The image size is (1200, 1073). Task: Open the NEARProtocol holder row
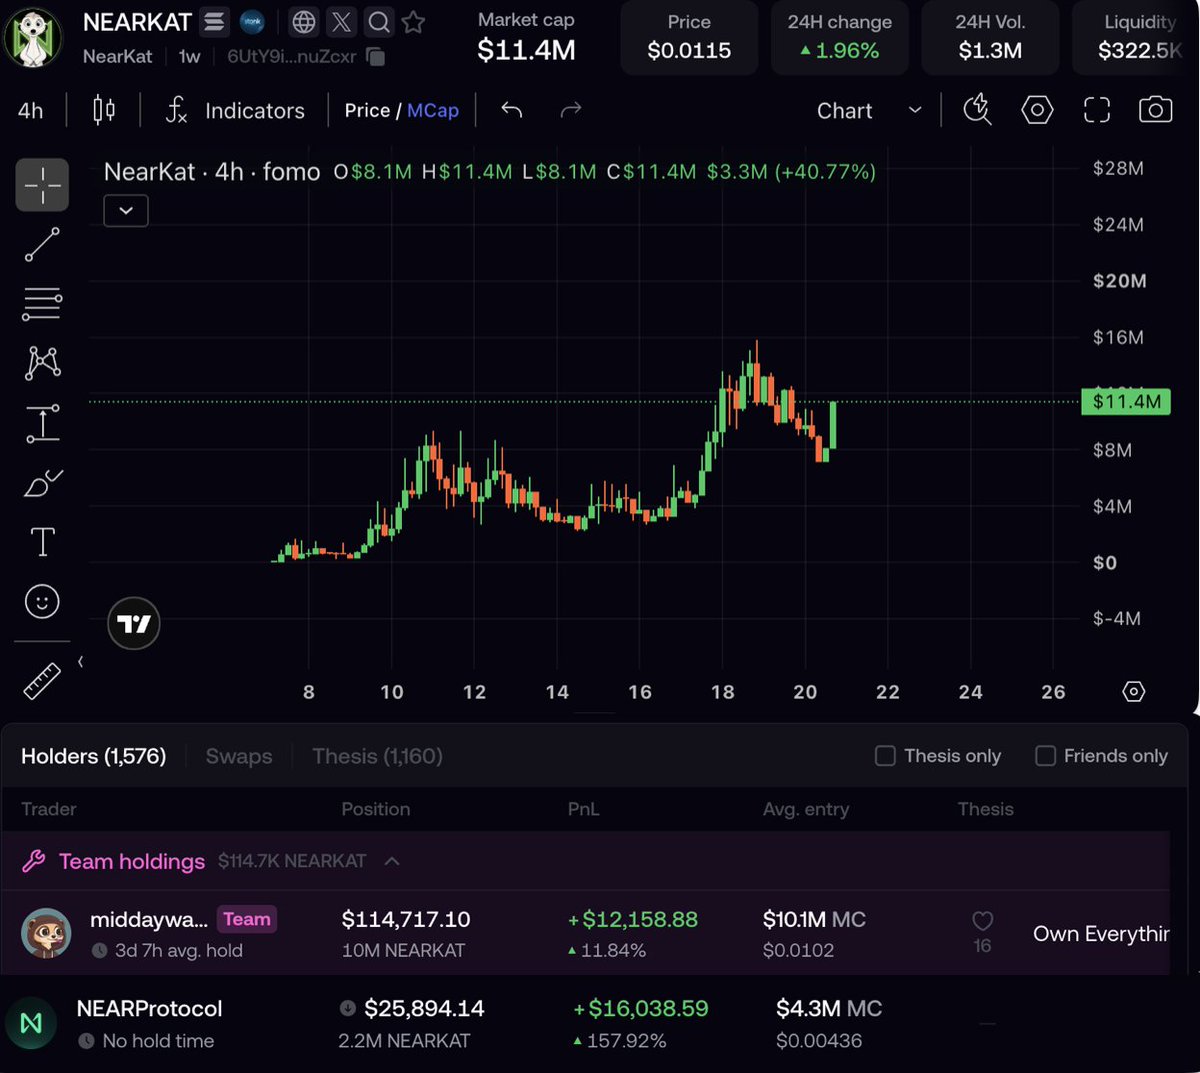tap(600, 1024)
